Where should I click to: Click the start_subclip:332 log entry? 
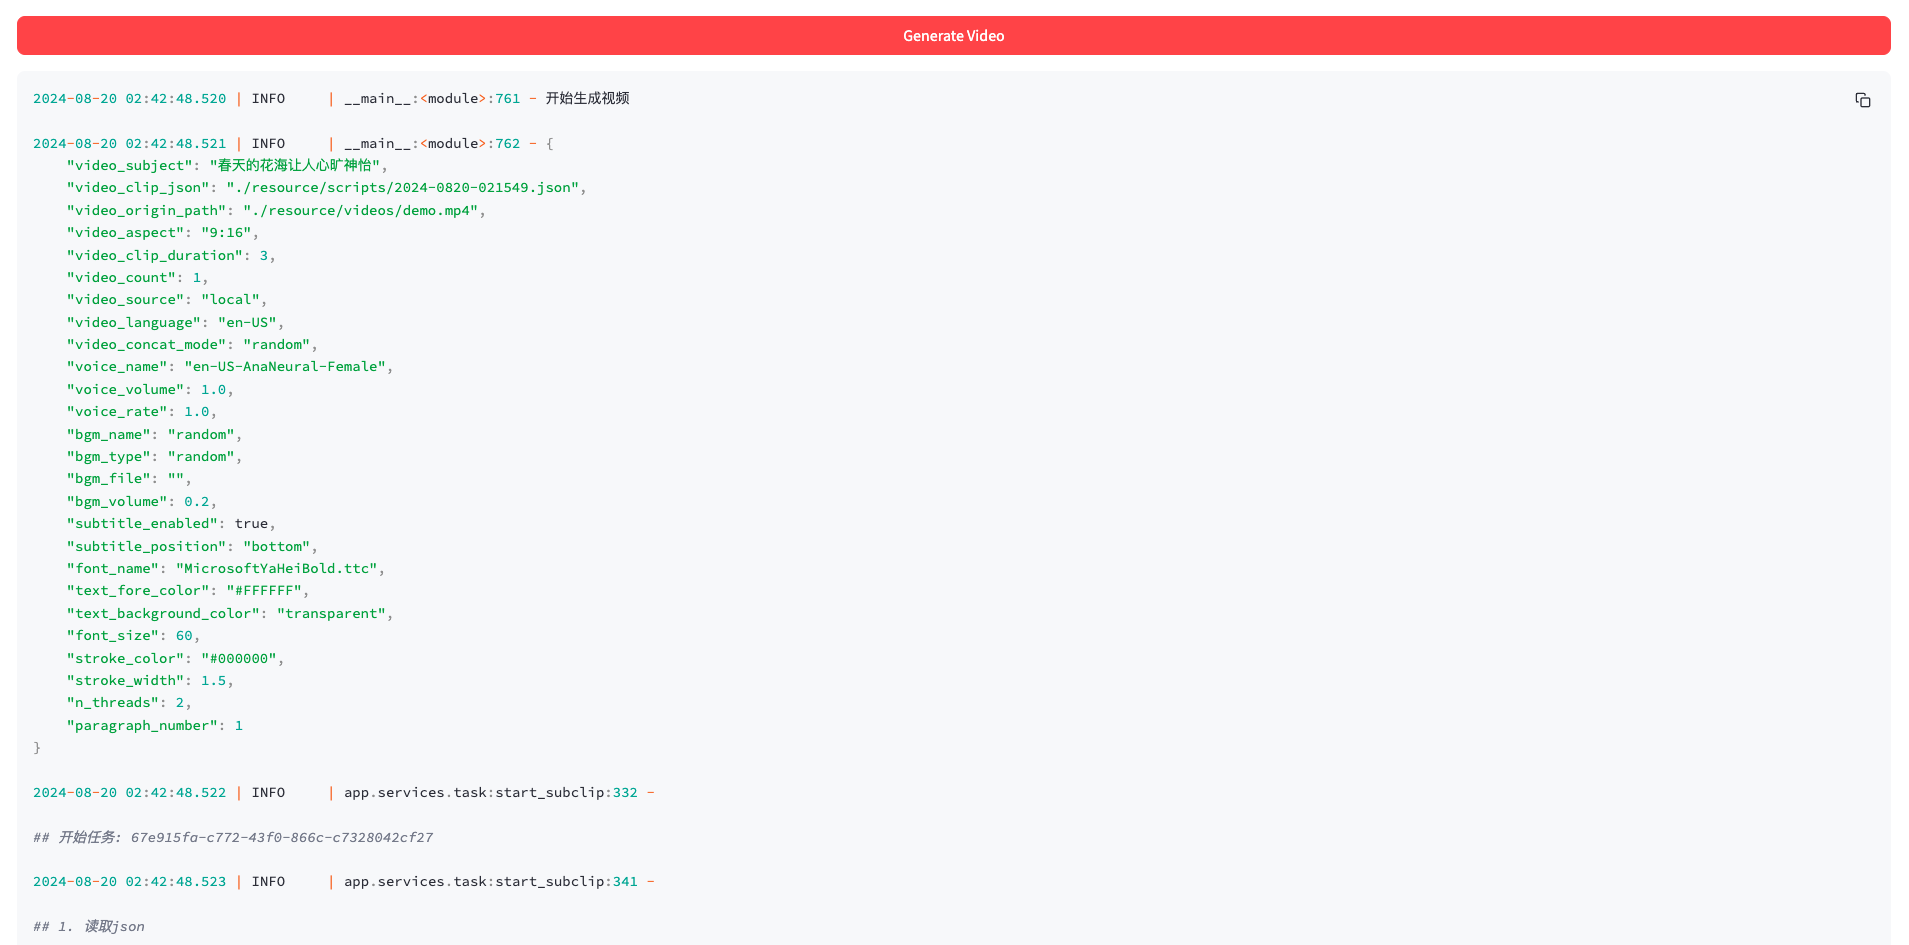click(490, 793)
